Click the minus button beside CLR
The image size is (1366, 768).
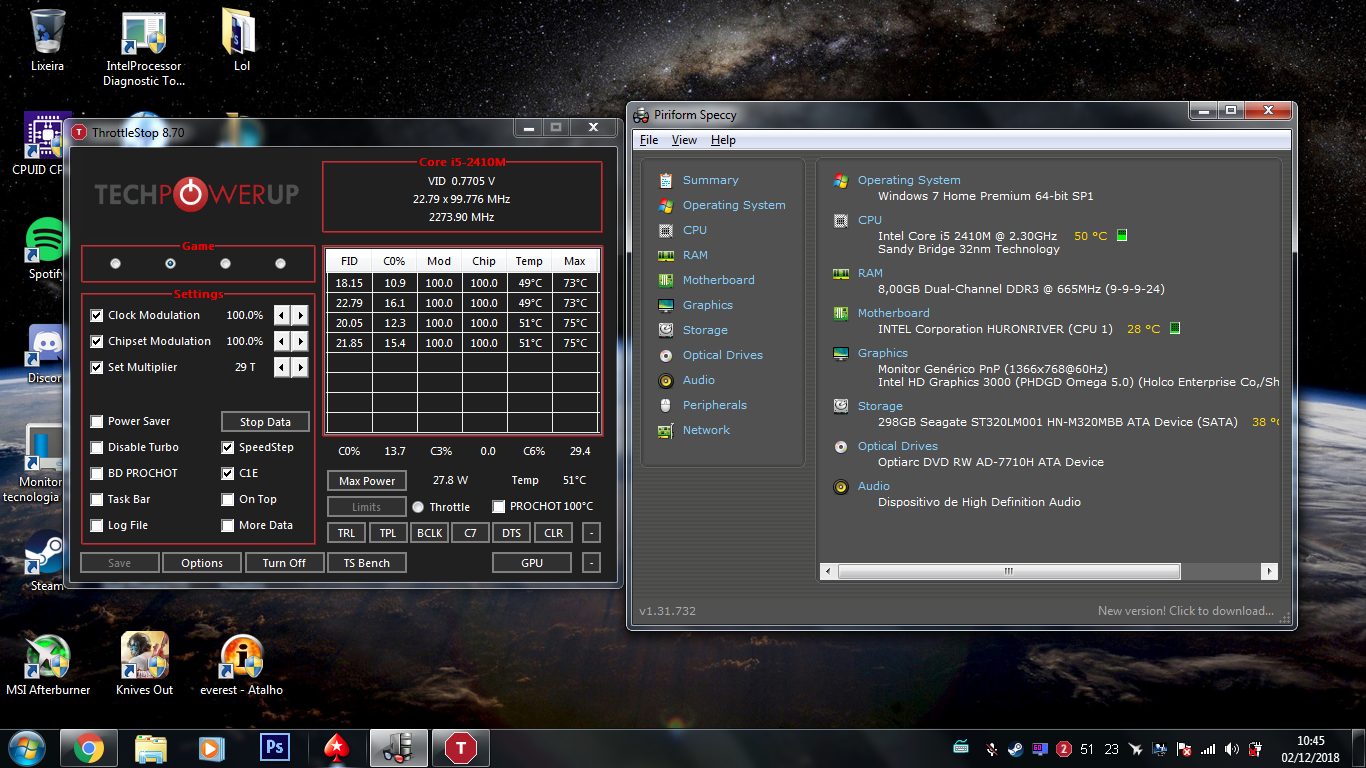(591, 533)
